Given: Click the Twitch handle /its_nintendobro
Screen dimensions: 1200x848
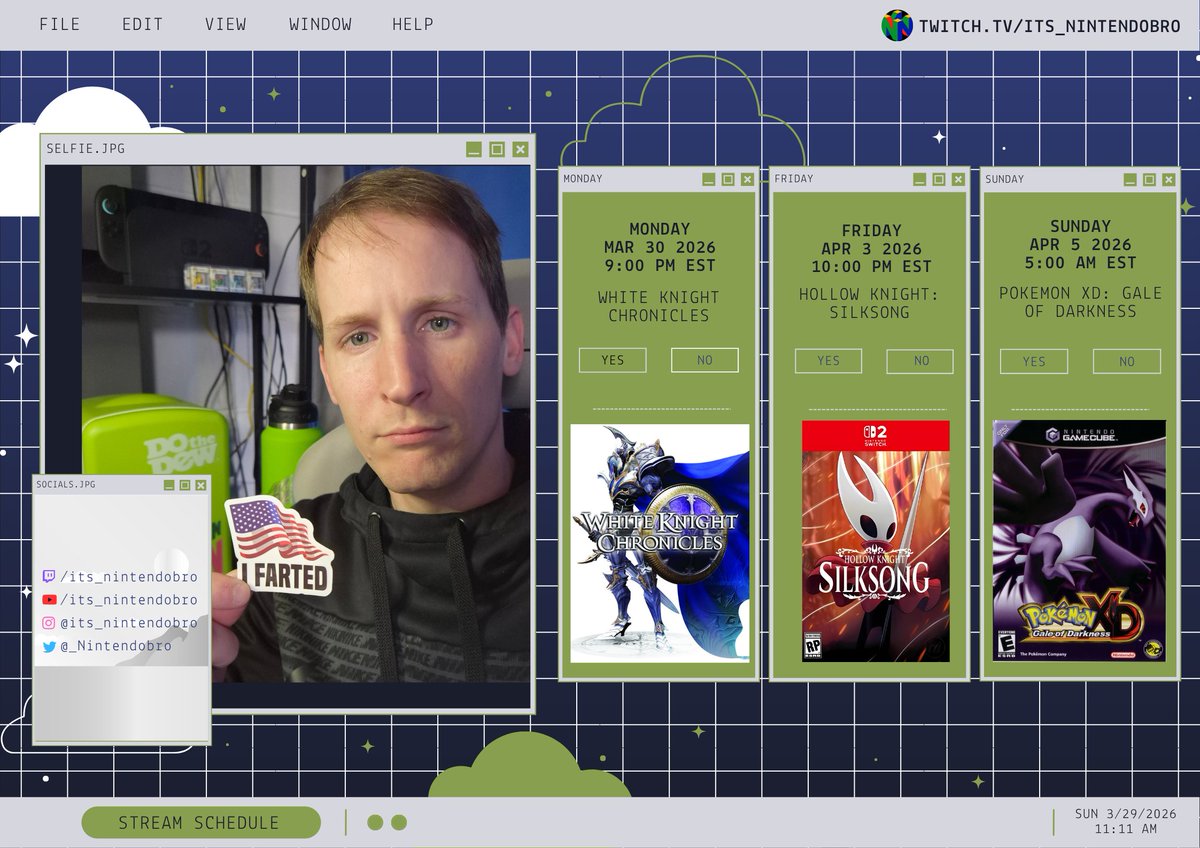Looking at the screenshot, I should [129, 577].
